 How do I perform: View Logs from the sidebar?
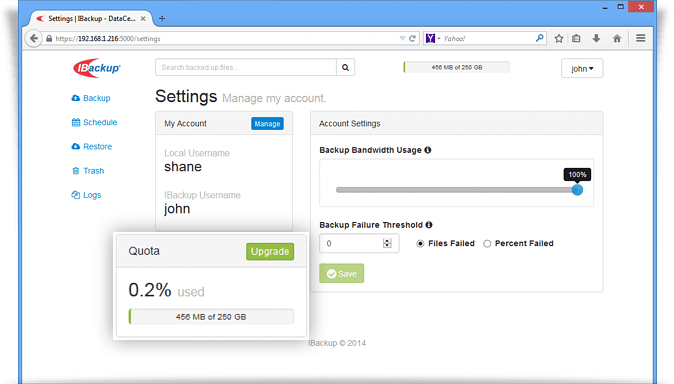86,195
